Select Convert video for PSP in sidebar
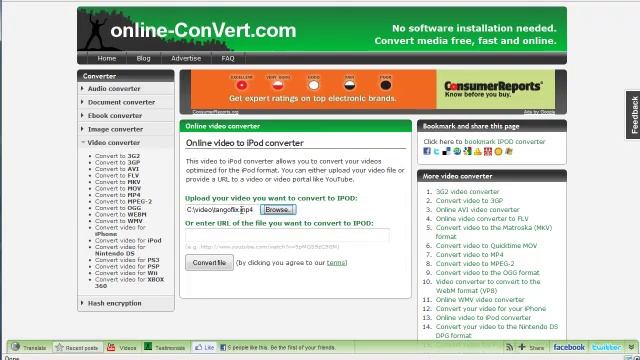Screen dimensions: 640x360 [x=127, y=267]
